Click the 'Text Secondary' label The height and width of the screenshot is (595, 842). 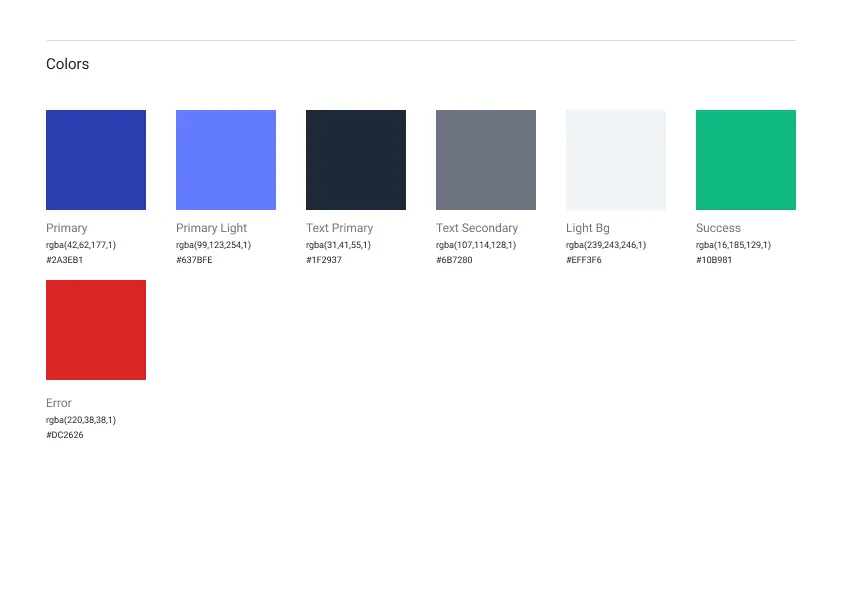477,228
